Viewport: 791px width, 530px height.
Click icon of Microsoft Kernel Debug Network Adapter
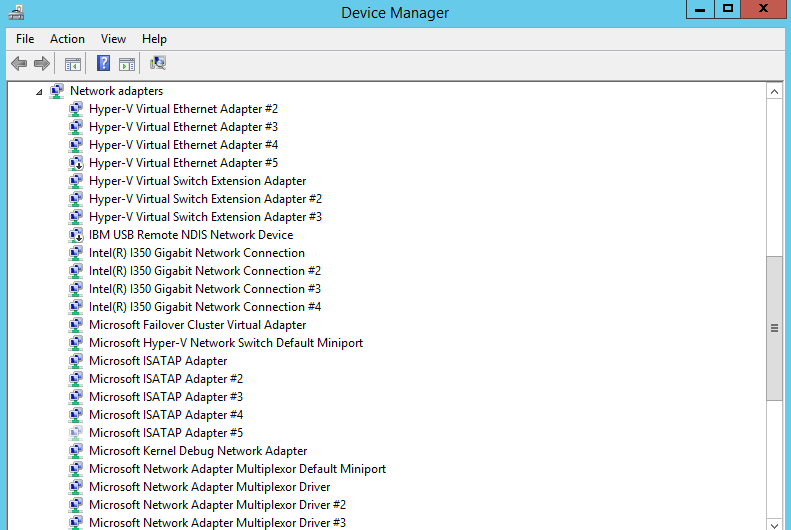coord(76,451)
